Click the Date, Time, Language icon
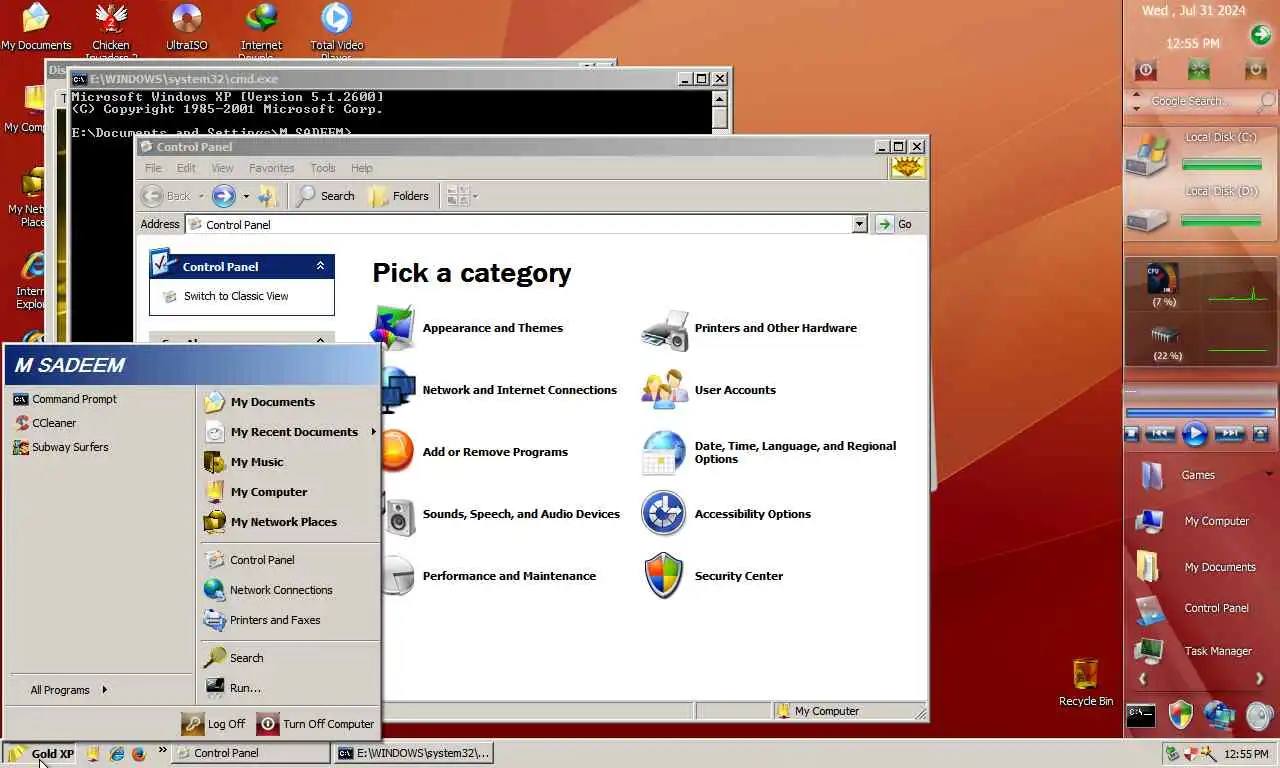 pyautogui.click(x=665, y=453)
